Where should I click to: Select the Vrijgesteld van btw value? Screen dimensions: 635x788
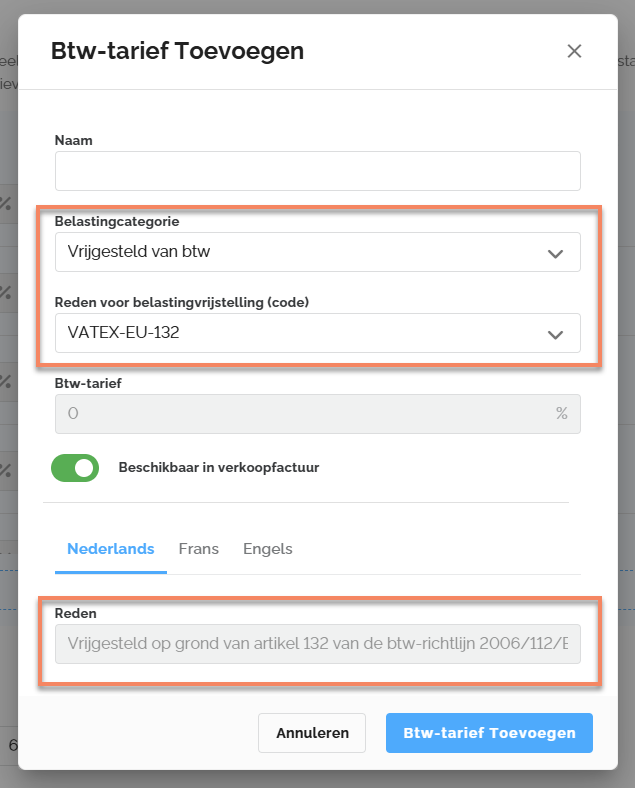(139, 251)
